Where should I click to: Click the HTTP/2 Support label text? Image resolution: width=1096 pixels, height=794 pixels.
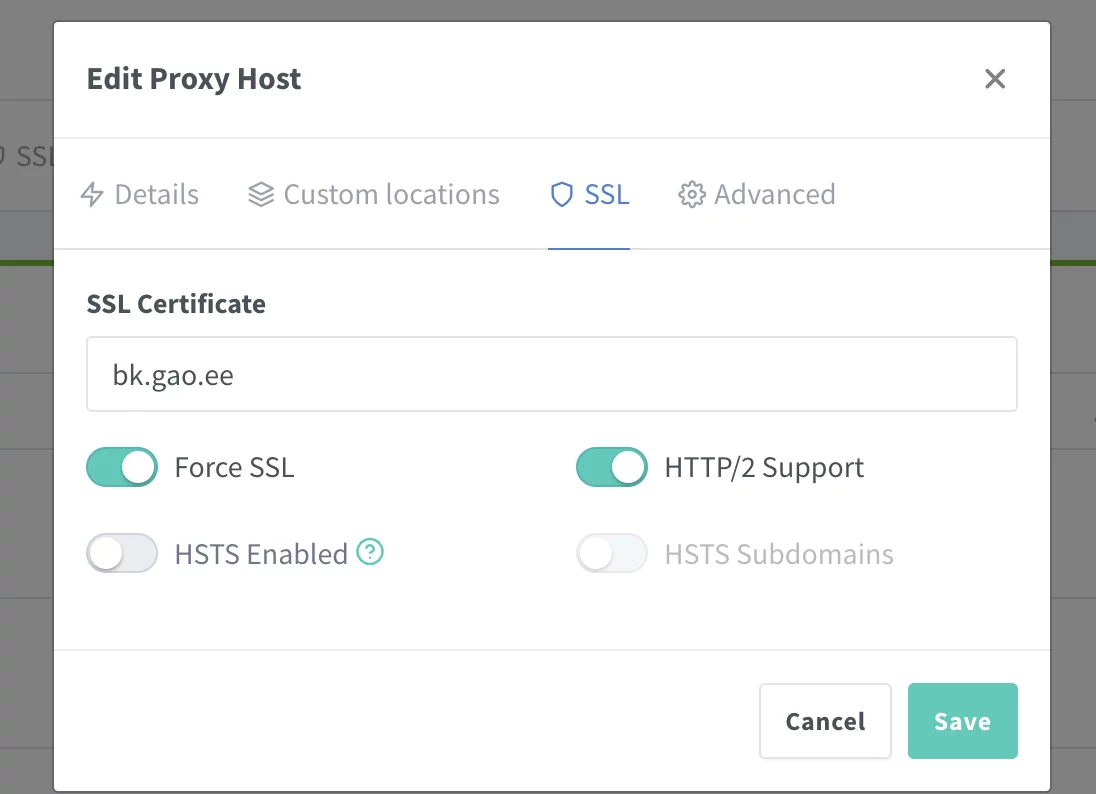pyautogui.click(x=764, y=467)
